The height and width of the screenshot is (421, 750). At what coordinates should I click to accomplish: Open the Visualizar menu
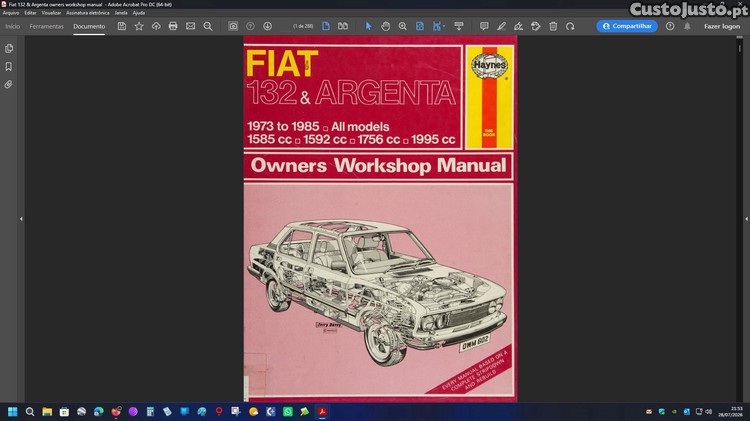point(51,13)
